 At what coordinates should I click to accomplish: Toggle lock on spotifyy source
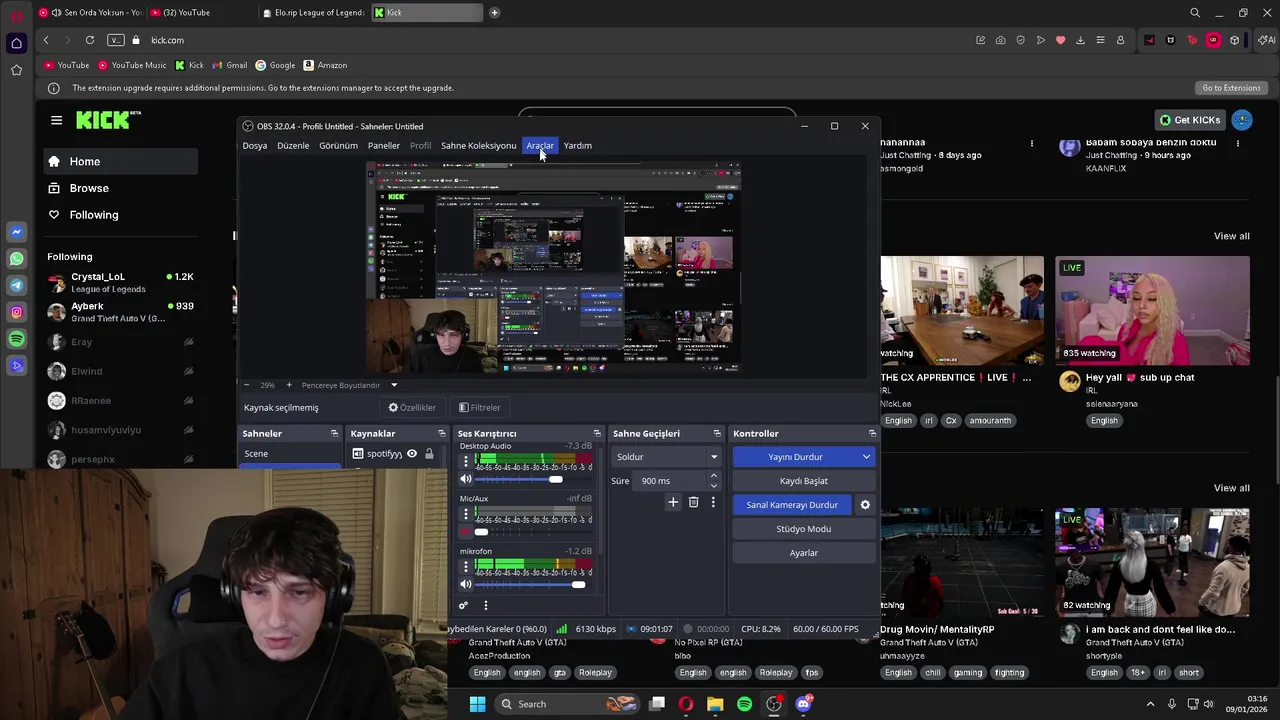429,453
